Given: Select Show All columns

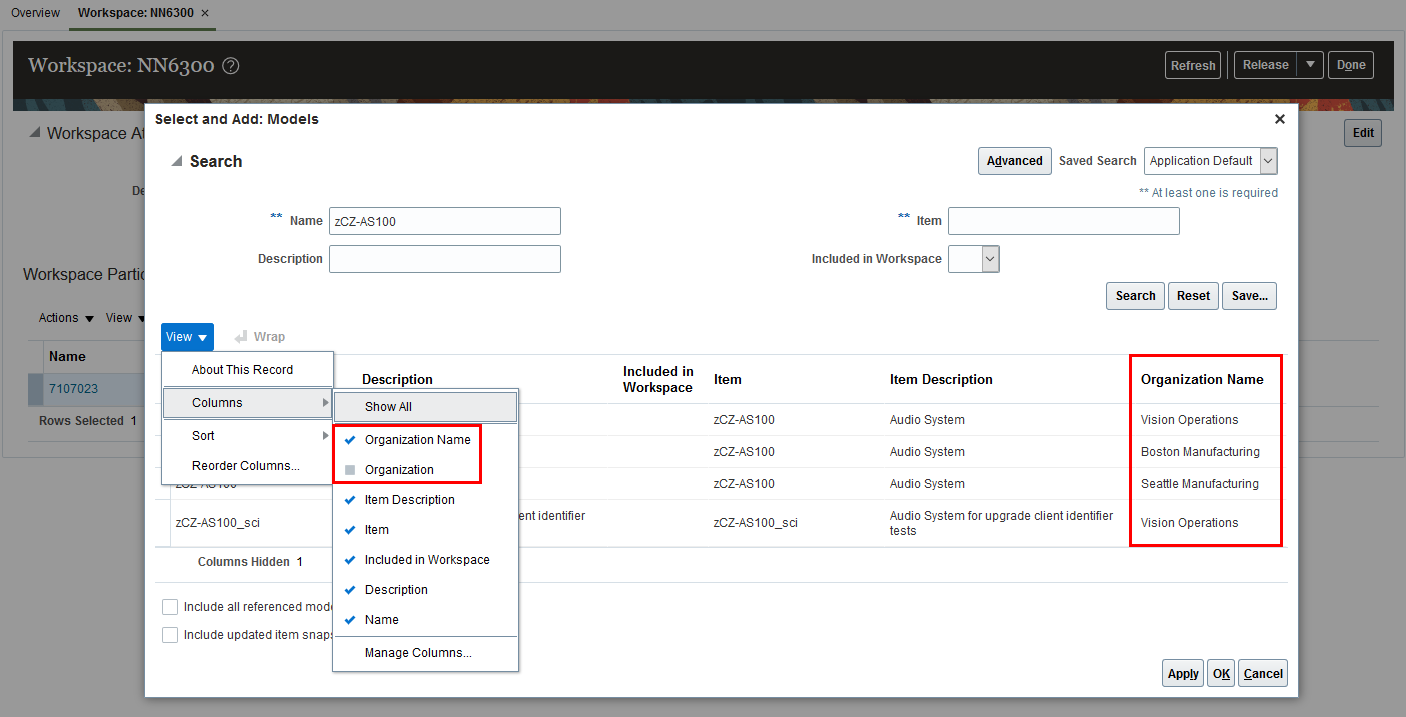Looking at the screenshot, I should coord(425,407).
